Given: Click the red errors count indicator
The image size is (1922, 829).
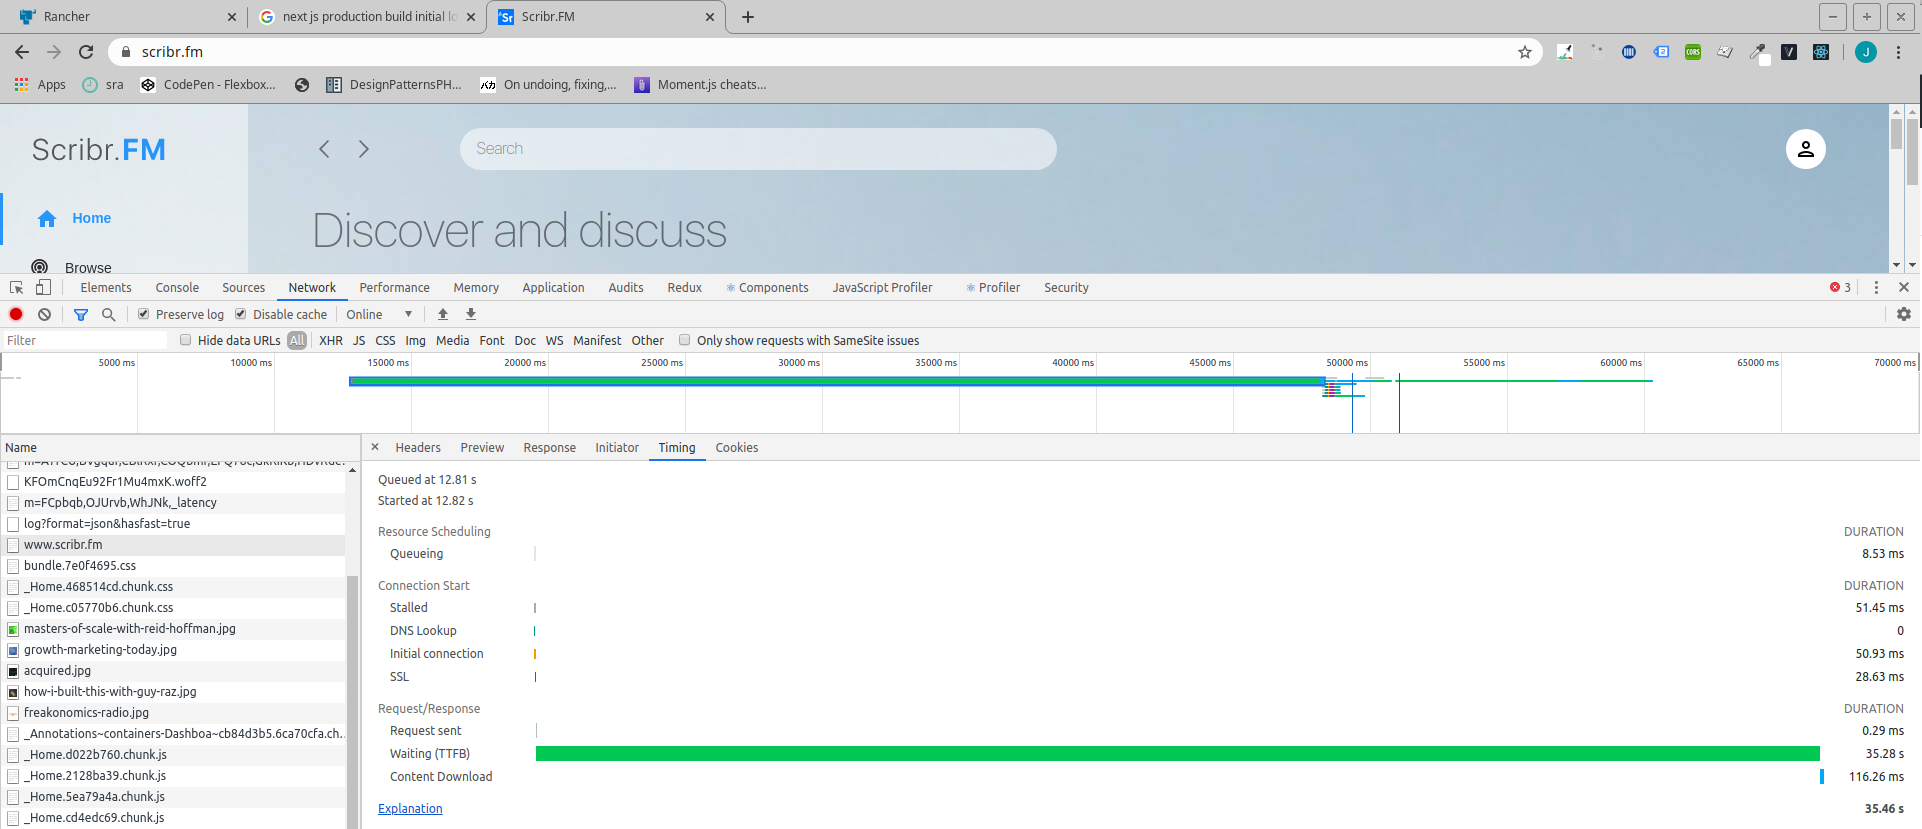Looking at the screenshot, I should 1840,287.
